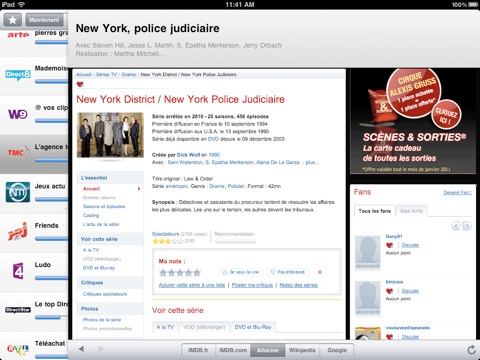Select the Jeux actu program entry
This screenshot has height=360, width=480.
click(x=34, y=193)
